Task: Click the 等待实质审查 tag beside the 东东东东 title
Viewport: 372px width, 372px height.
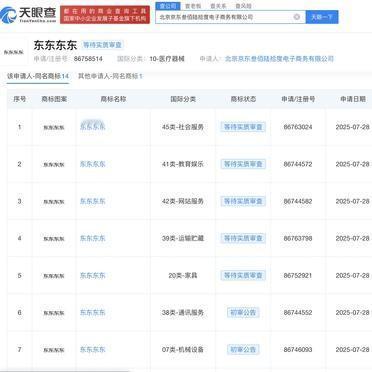Action: (x=103, y=45)
